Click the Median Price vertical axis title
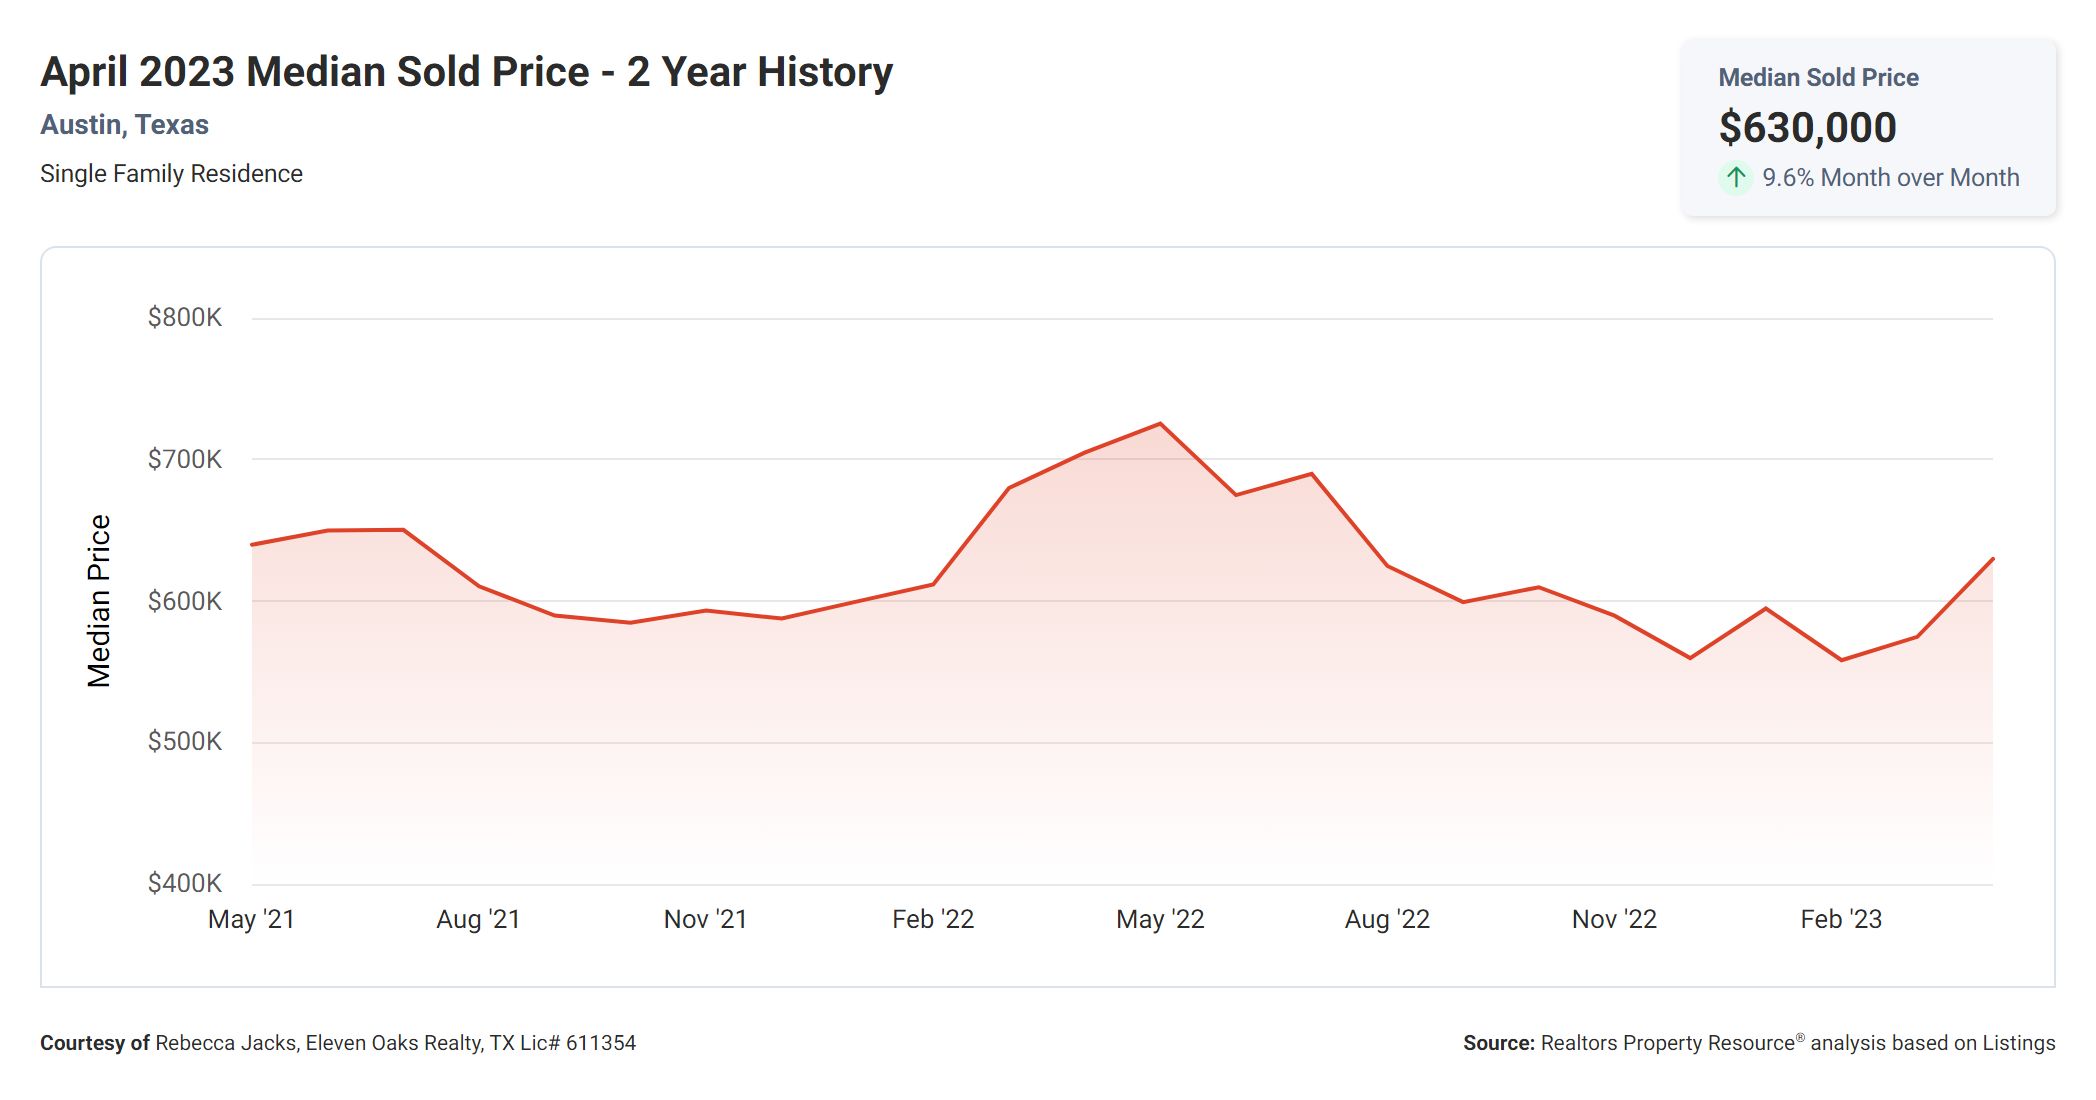2096x1100 pixels. pos(99,601)
